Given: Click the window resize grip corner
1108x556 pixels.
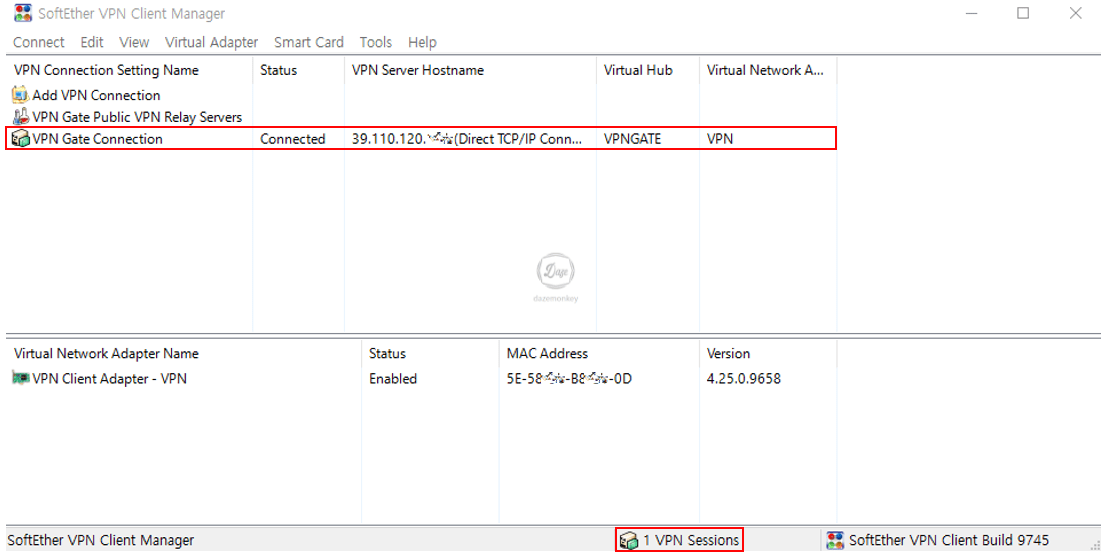Looking at the screenshot, I should 1095,544.
